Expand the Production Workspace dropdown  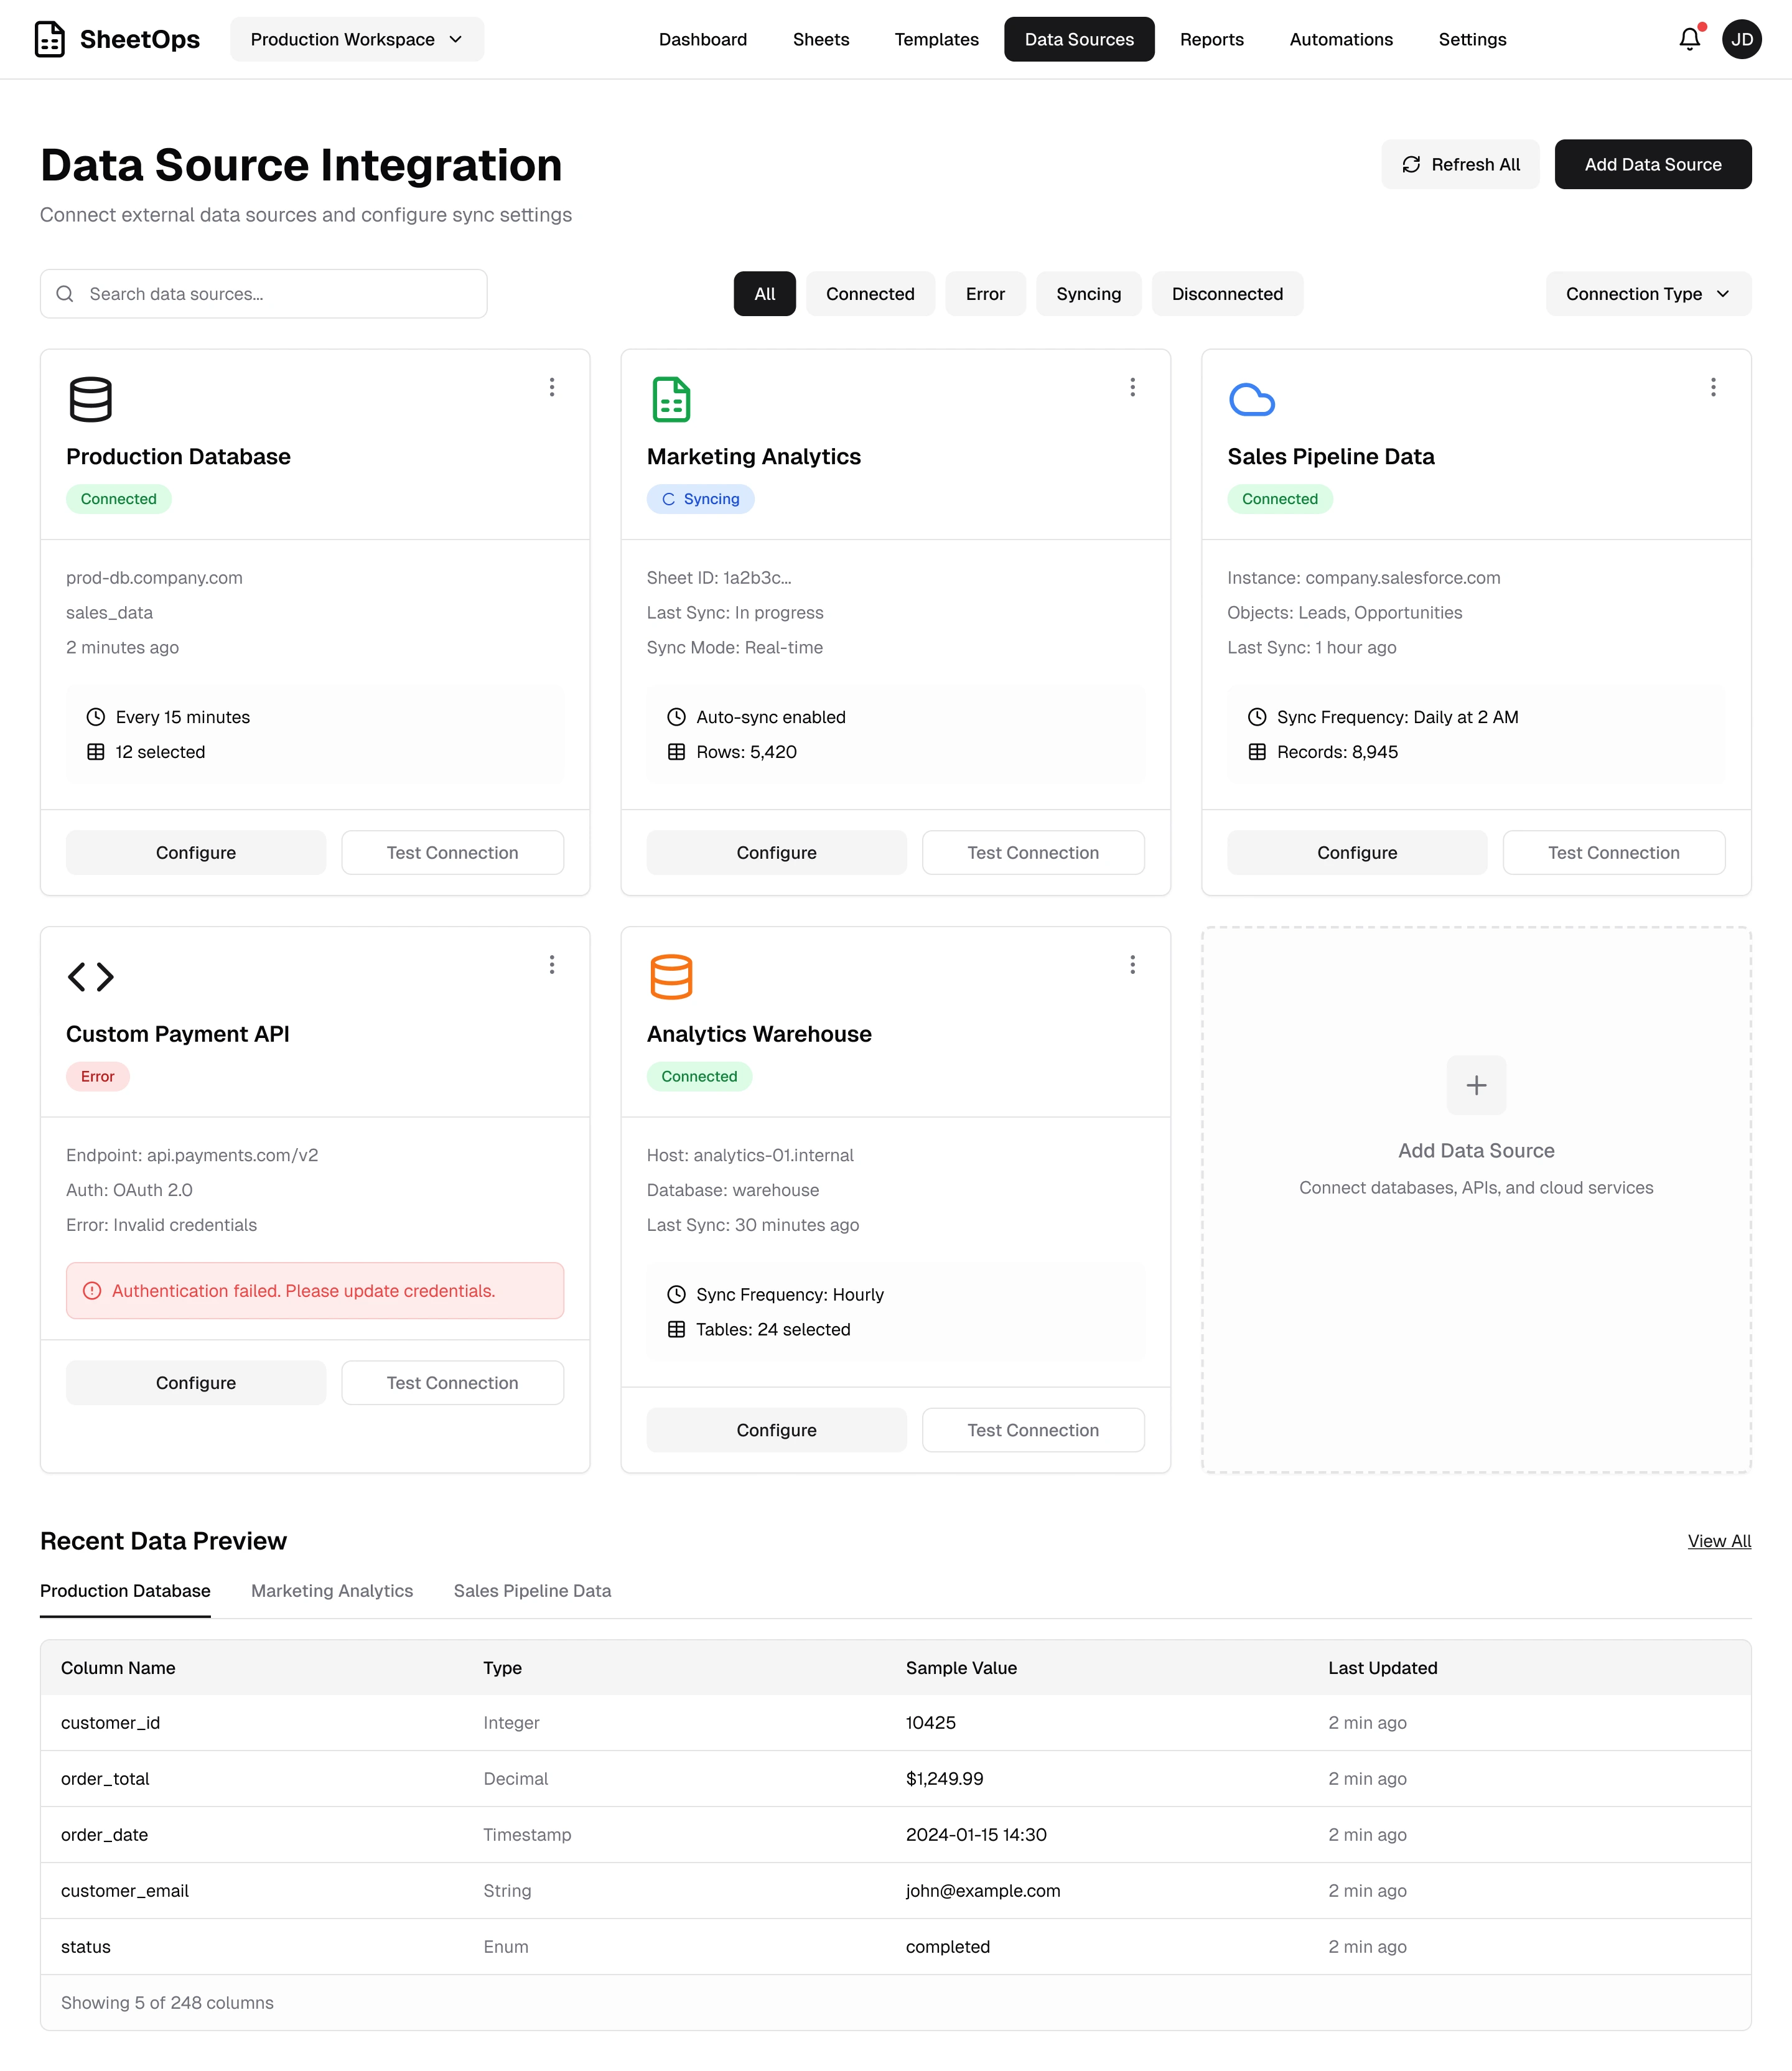point(357,39)
